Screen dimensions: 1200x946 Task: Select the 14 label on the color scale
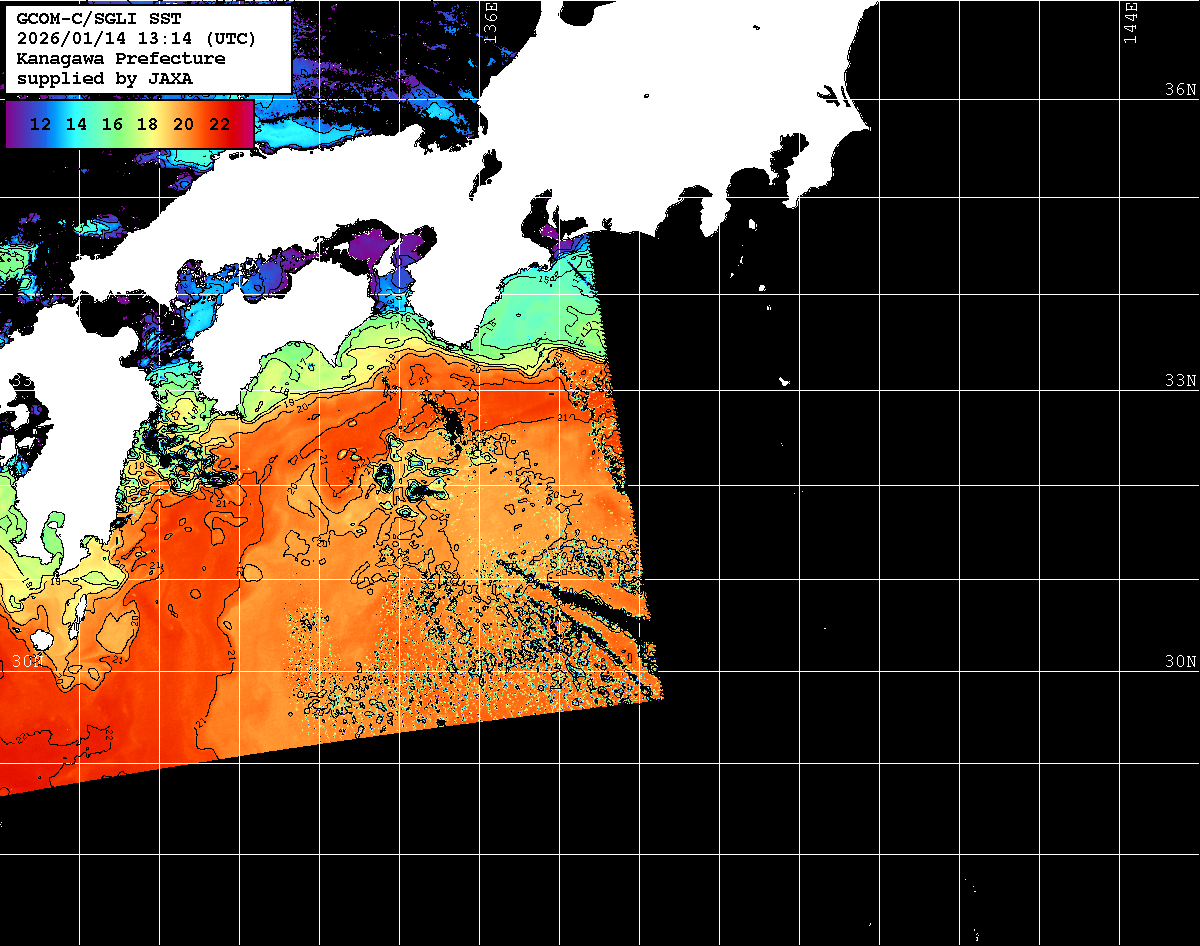tap(76, 125)
